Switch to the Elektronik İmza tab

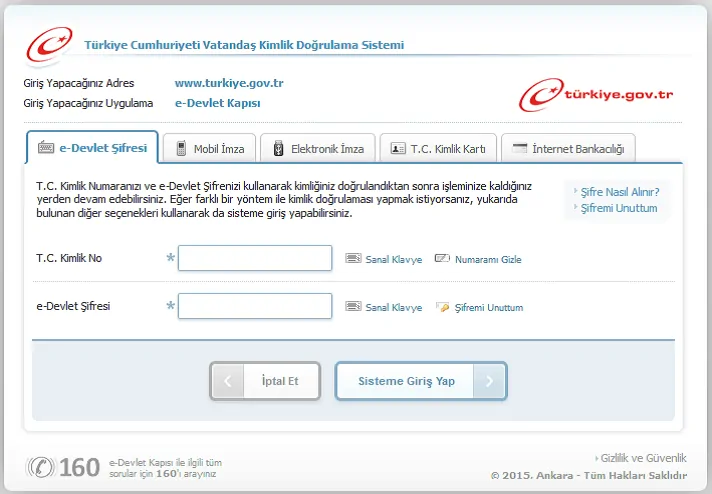[318, 148]
